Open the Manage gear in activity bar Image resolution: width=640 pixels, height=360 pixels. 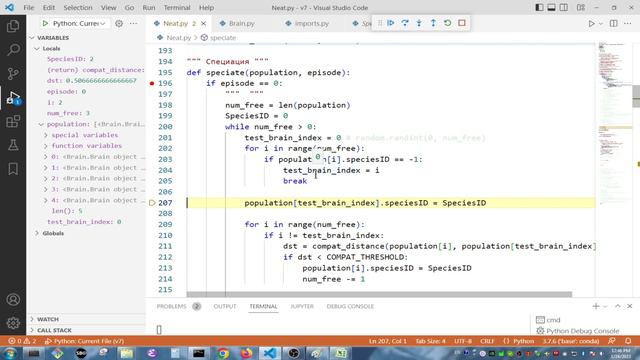(13, 323)
